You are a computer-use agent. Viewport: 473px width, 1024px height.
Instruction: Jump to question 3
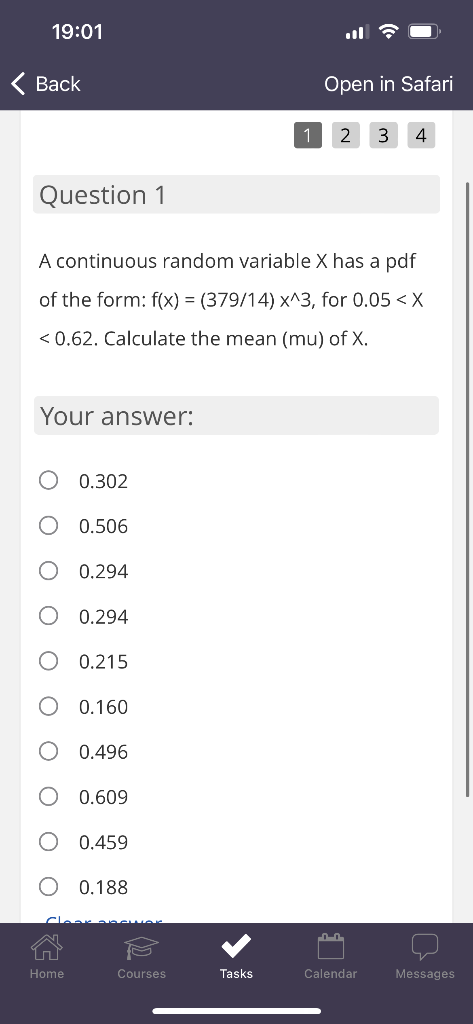pos(383,135)
